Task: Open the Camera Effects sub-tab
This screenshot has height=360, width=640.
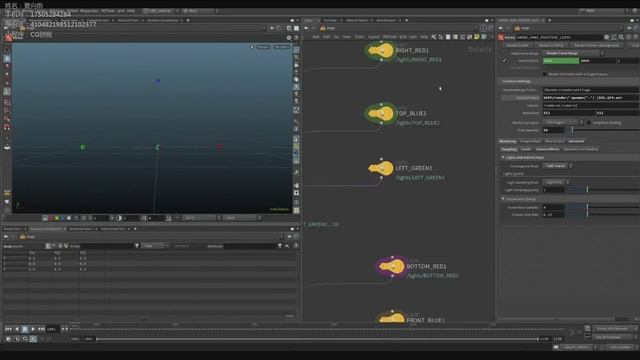Action: [547, 149]
